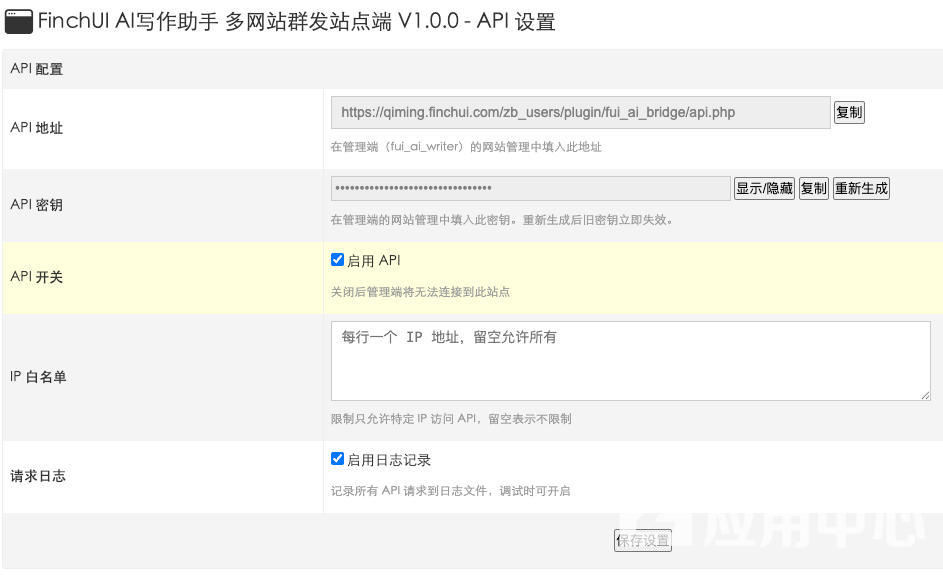
Task: Copy the API 地址 with its 复制 button
Action: (x=848, y=113)
